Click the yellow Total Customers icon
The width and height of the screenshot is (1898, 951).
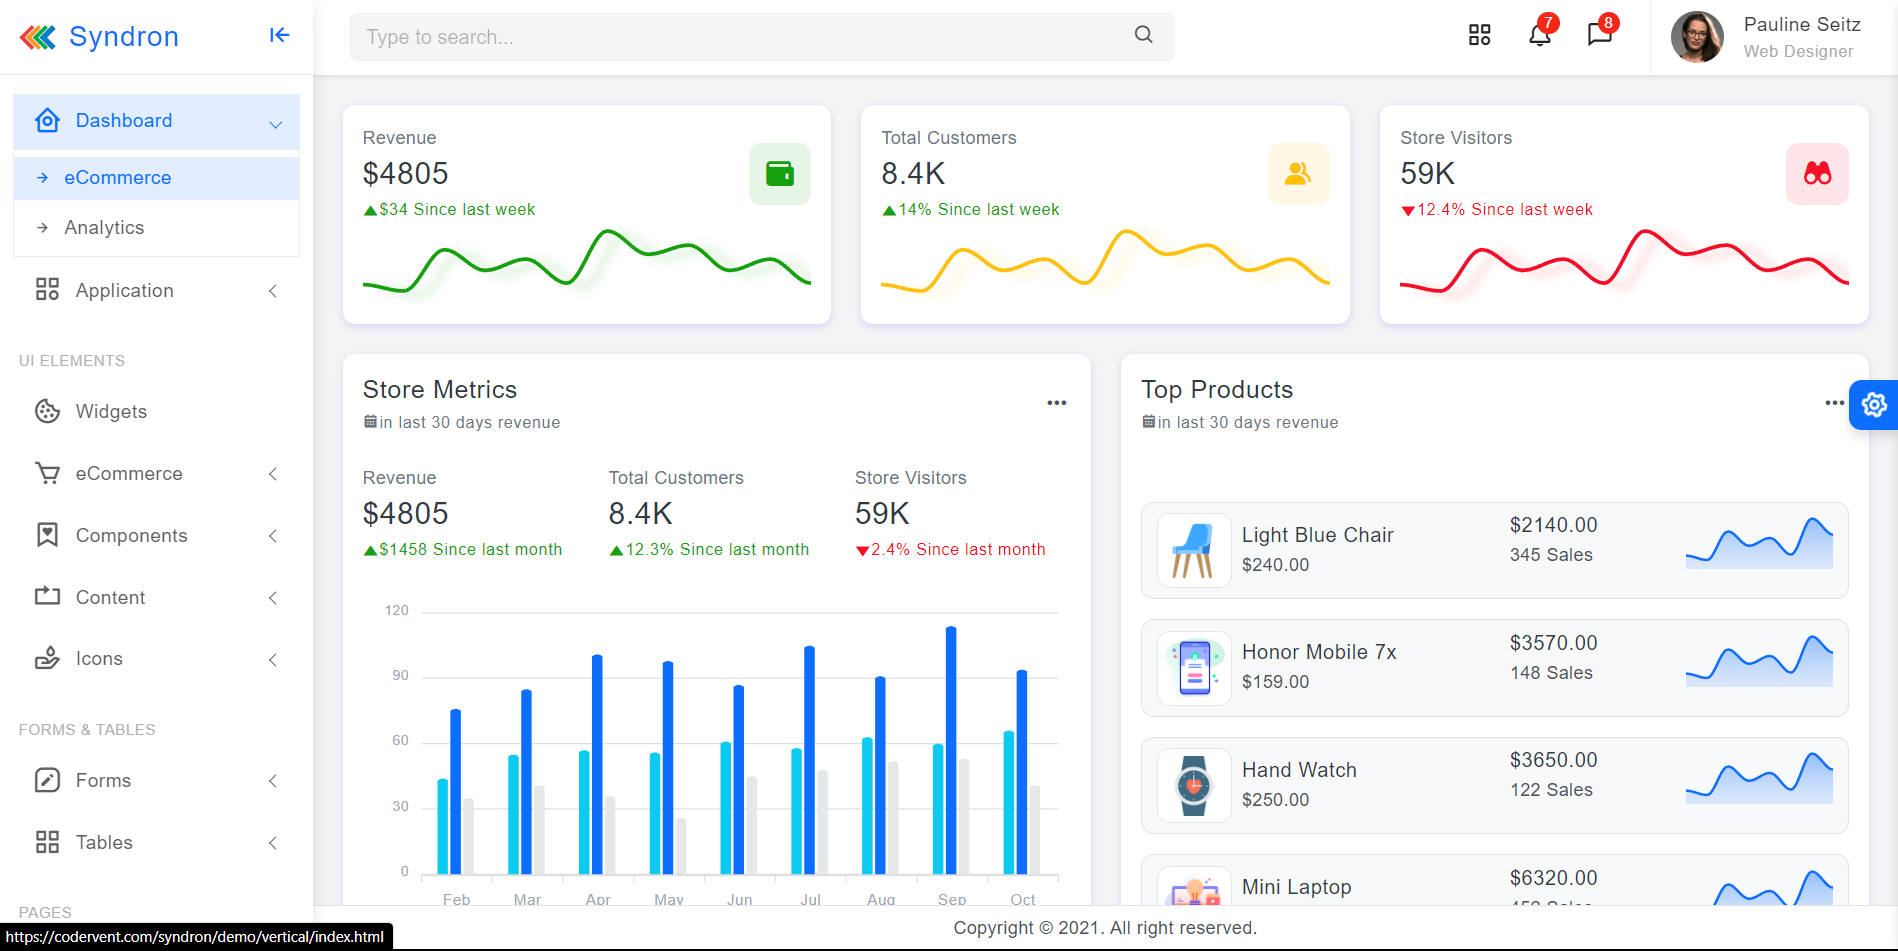point(1298,174)
